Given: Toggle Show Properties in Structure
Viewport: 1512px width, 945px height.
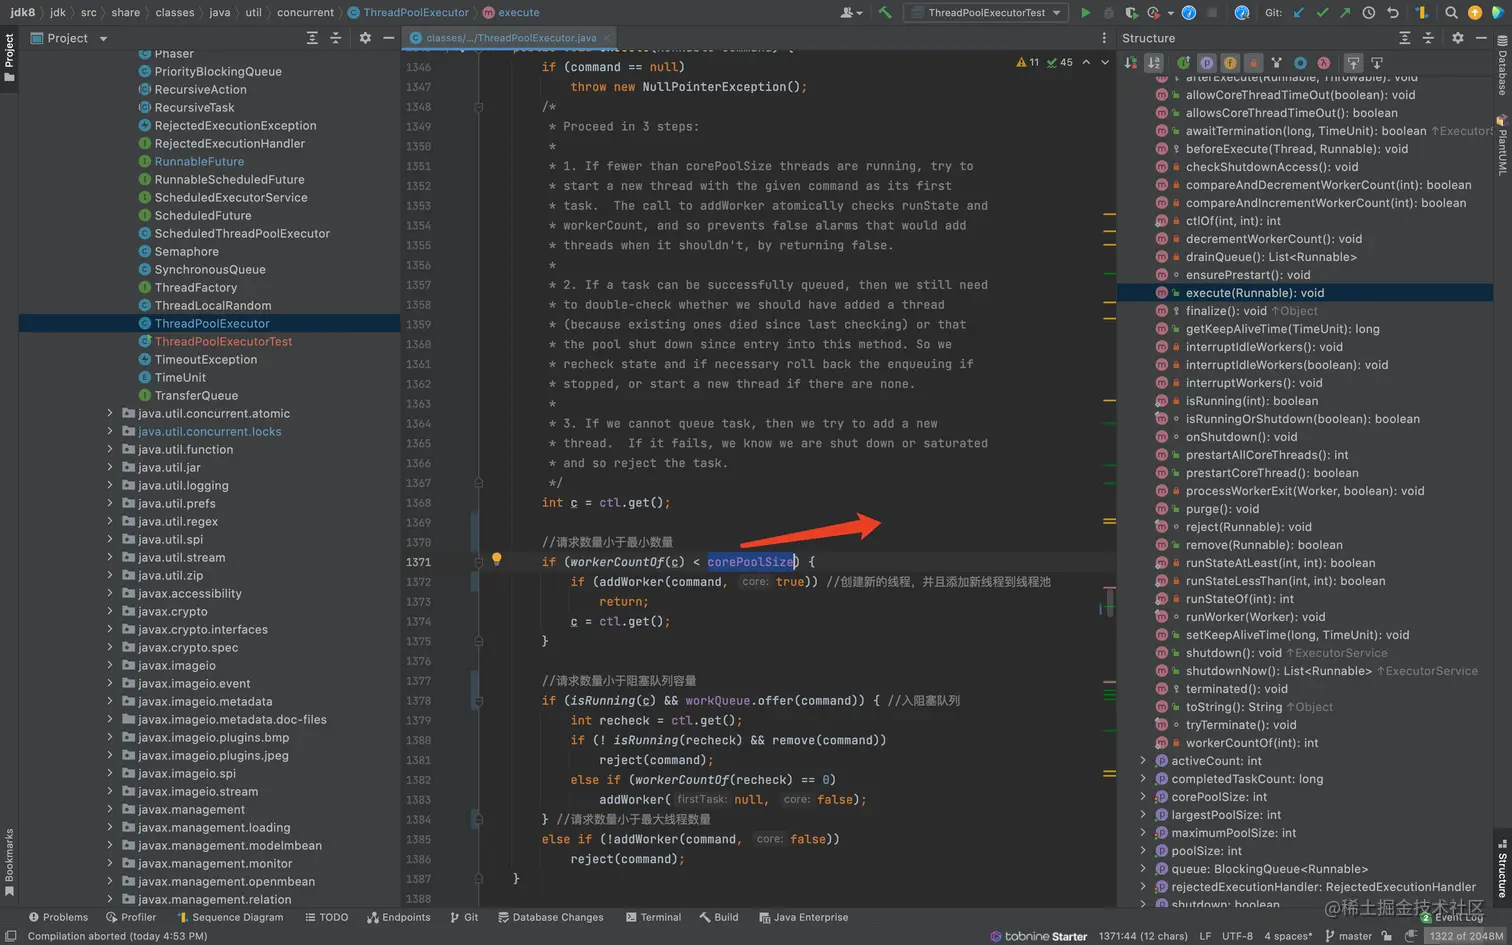Looking at the screenshot, I should [x=1207, y=62].
